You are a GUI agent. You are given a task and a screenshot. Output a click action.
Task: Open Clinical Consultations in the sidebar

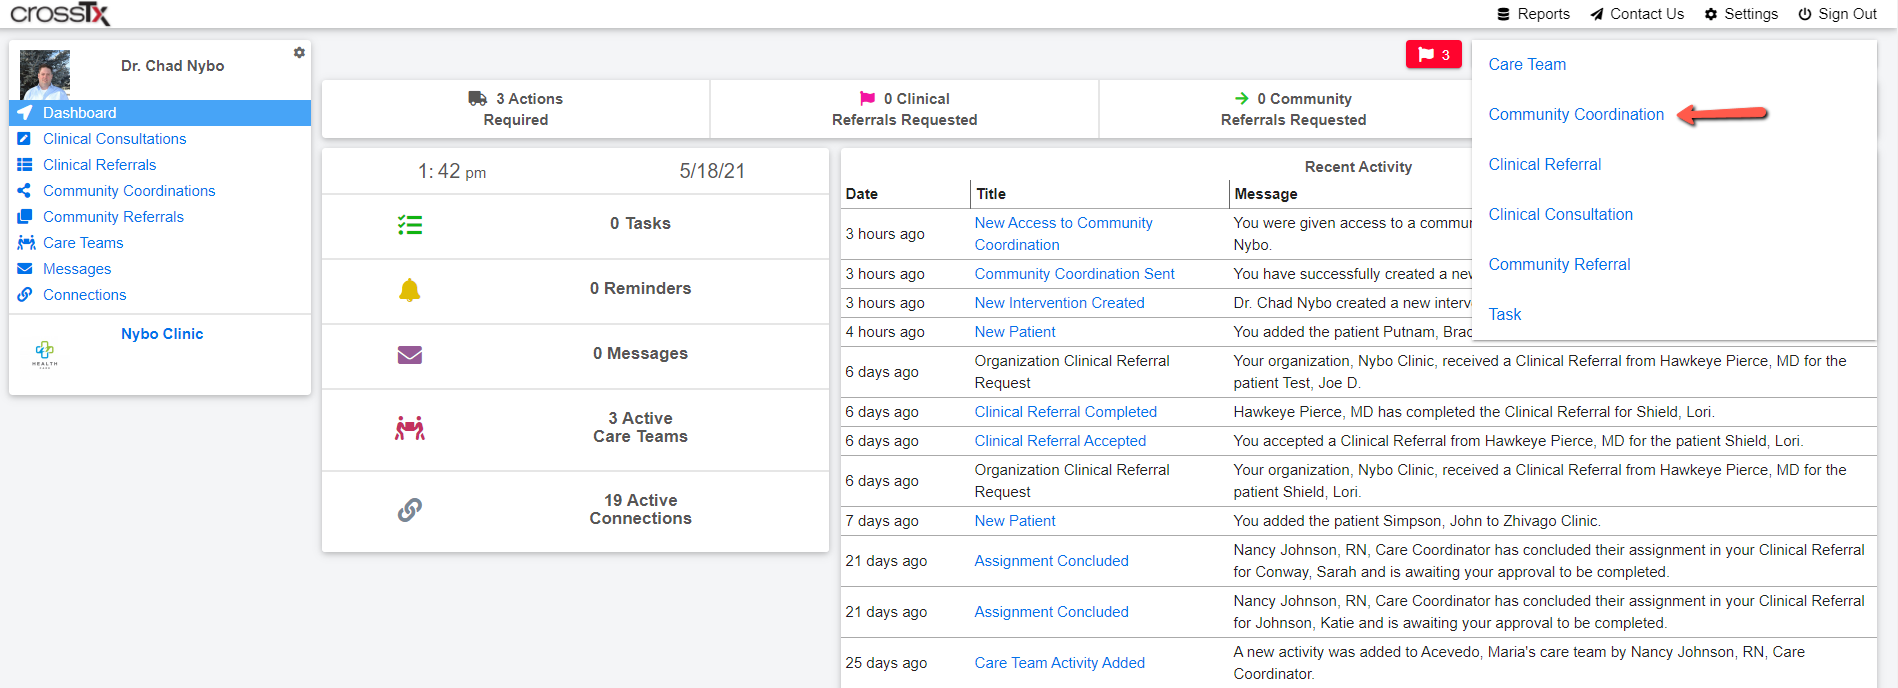(114, 139)
